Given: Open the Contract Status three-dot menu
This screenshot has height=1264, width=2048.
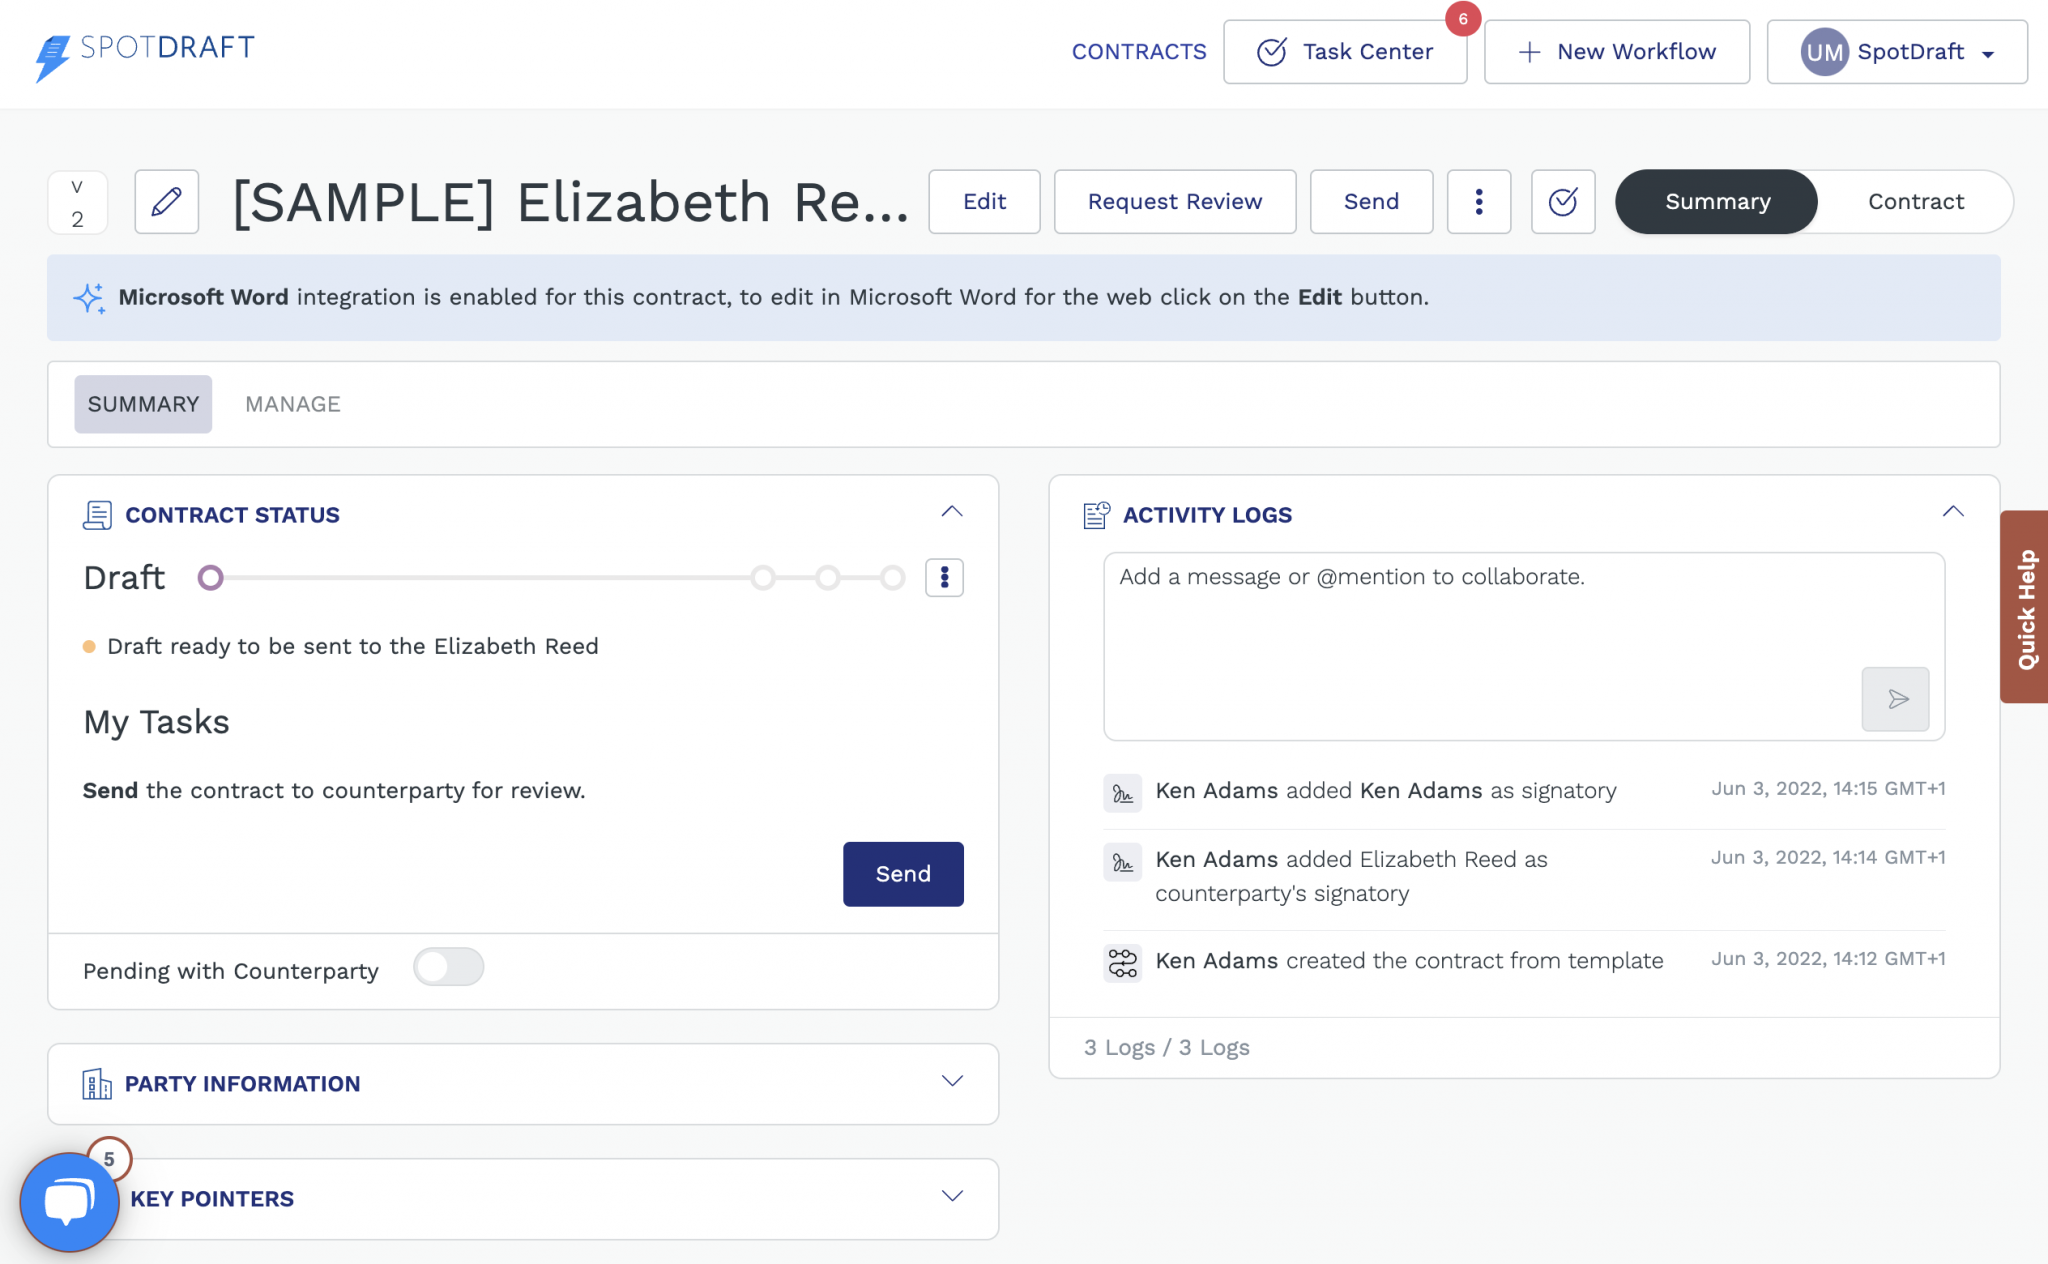Looking at the screenshot, I should [944, 578].
